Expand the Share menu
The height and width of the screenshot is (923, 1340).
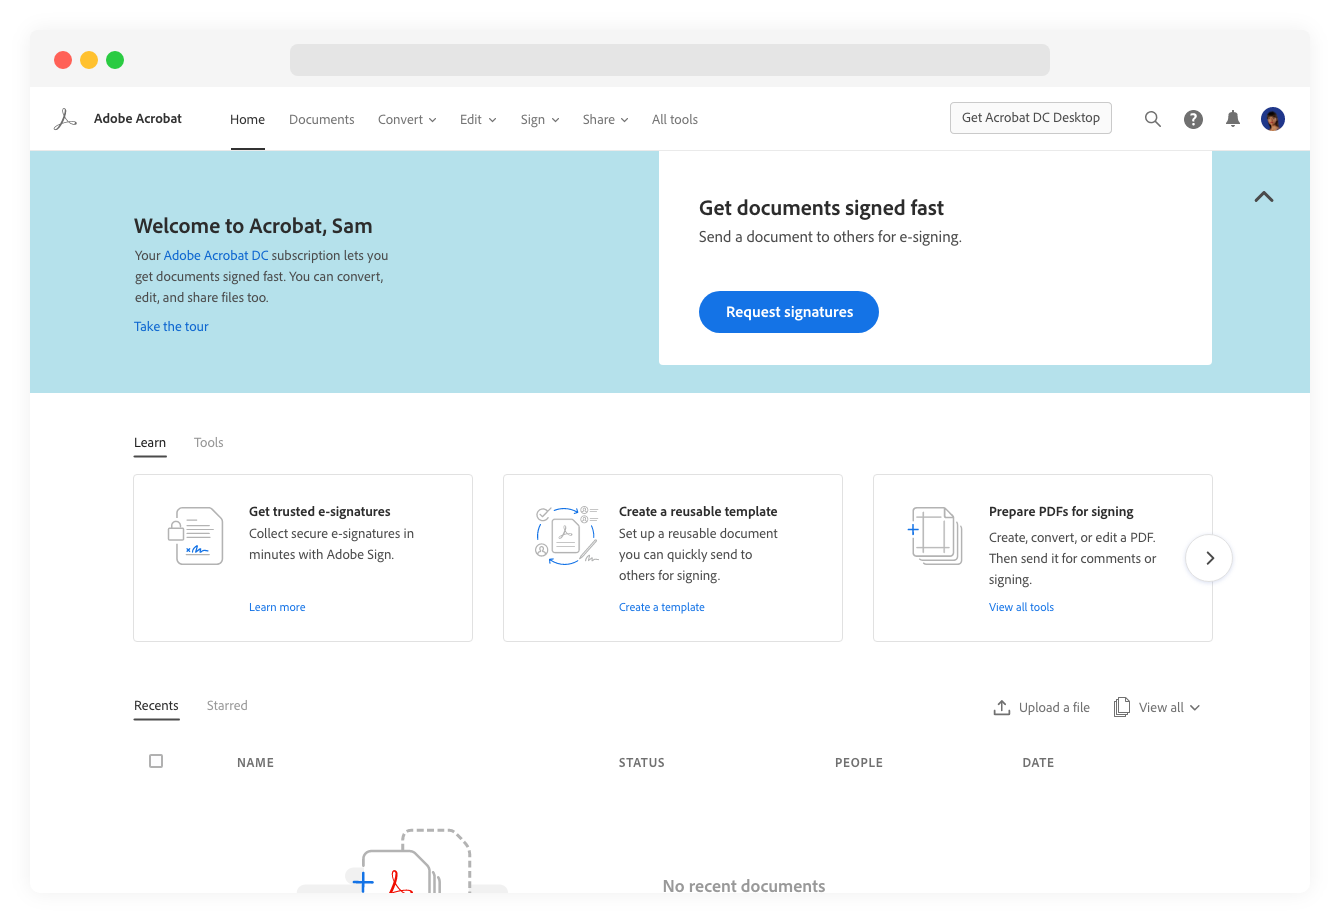pyautogui.click(x=606, y=120)
